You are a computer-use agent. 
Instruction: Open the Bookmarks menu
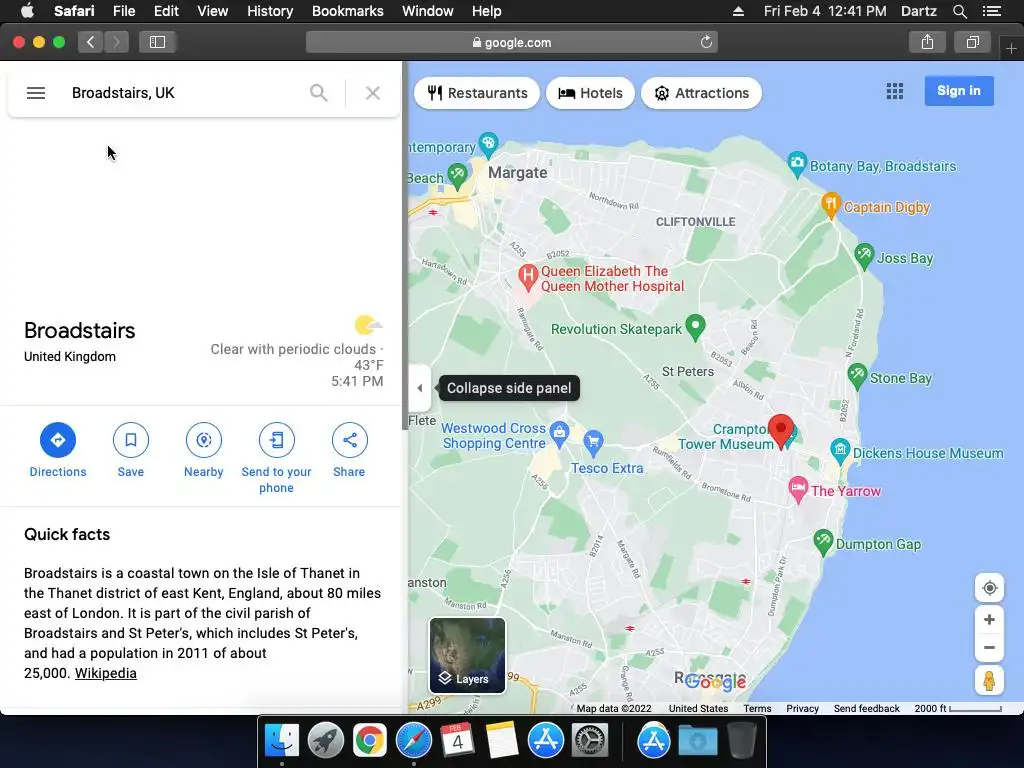[347, 11]
